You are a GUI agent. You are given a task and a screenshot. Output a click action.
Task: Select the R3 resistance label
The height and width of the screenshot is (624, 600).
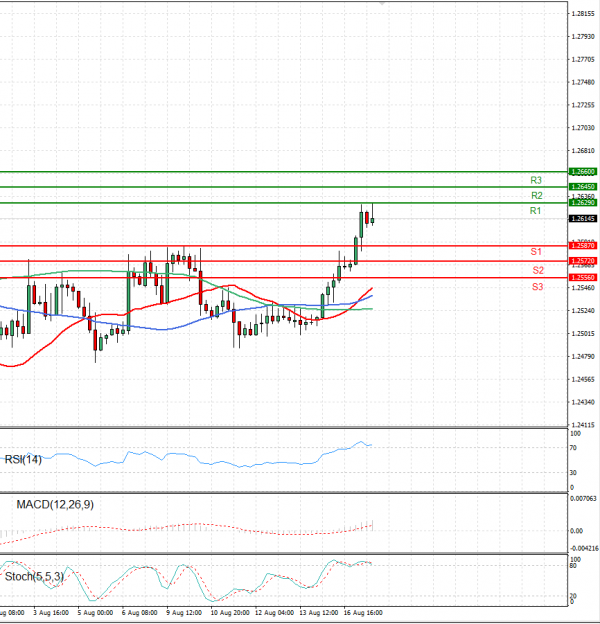[x=536, y=180]
